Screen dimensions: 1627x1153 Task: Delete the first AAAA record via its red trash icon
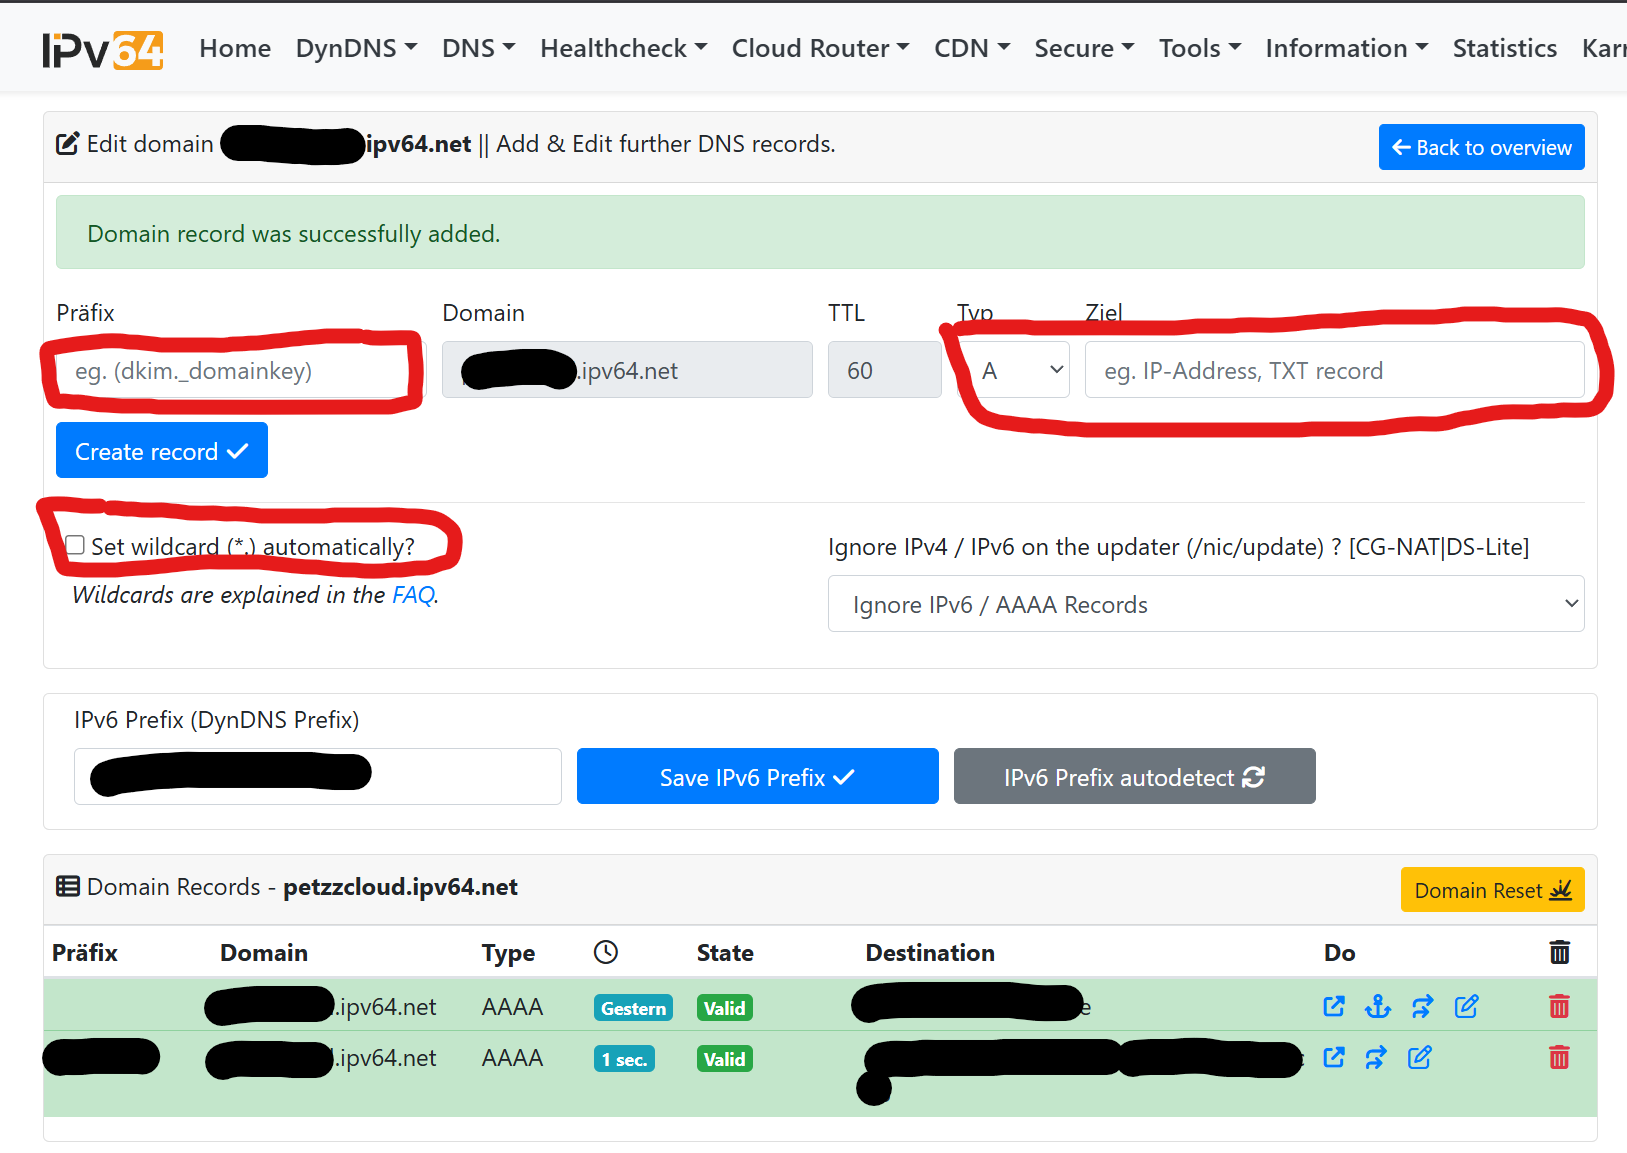point(1559,1006)
